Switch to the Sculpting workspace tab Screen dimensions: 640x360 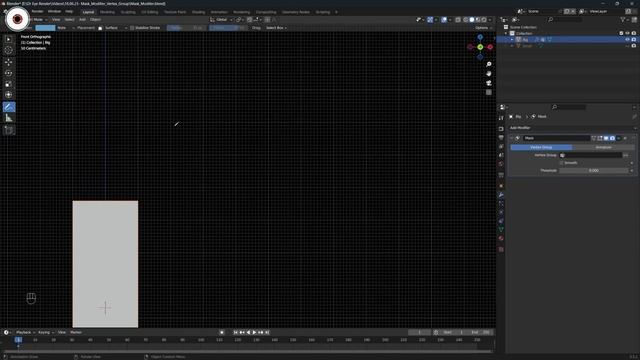[128, 12]
